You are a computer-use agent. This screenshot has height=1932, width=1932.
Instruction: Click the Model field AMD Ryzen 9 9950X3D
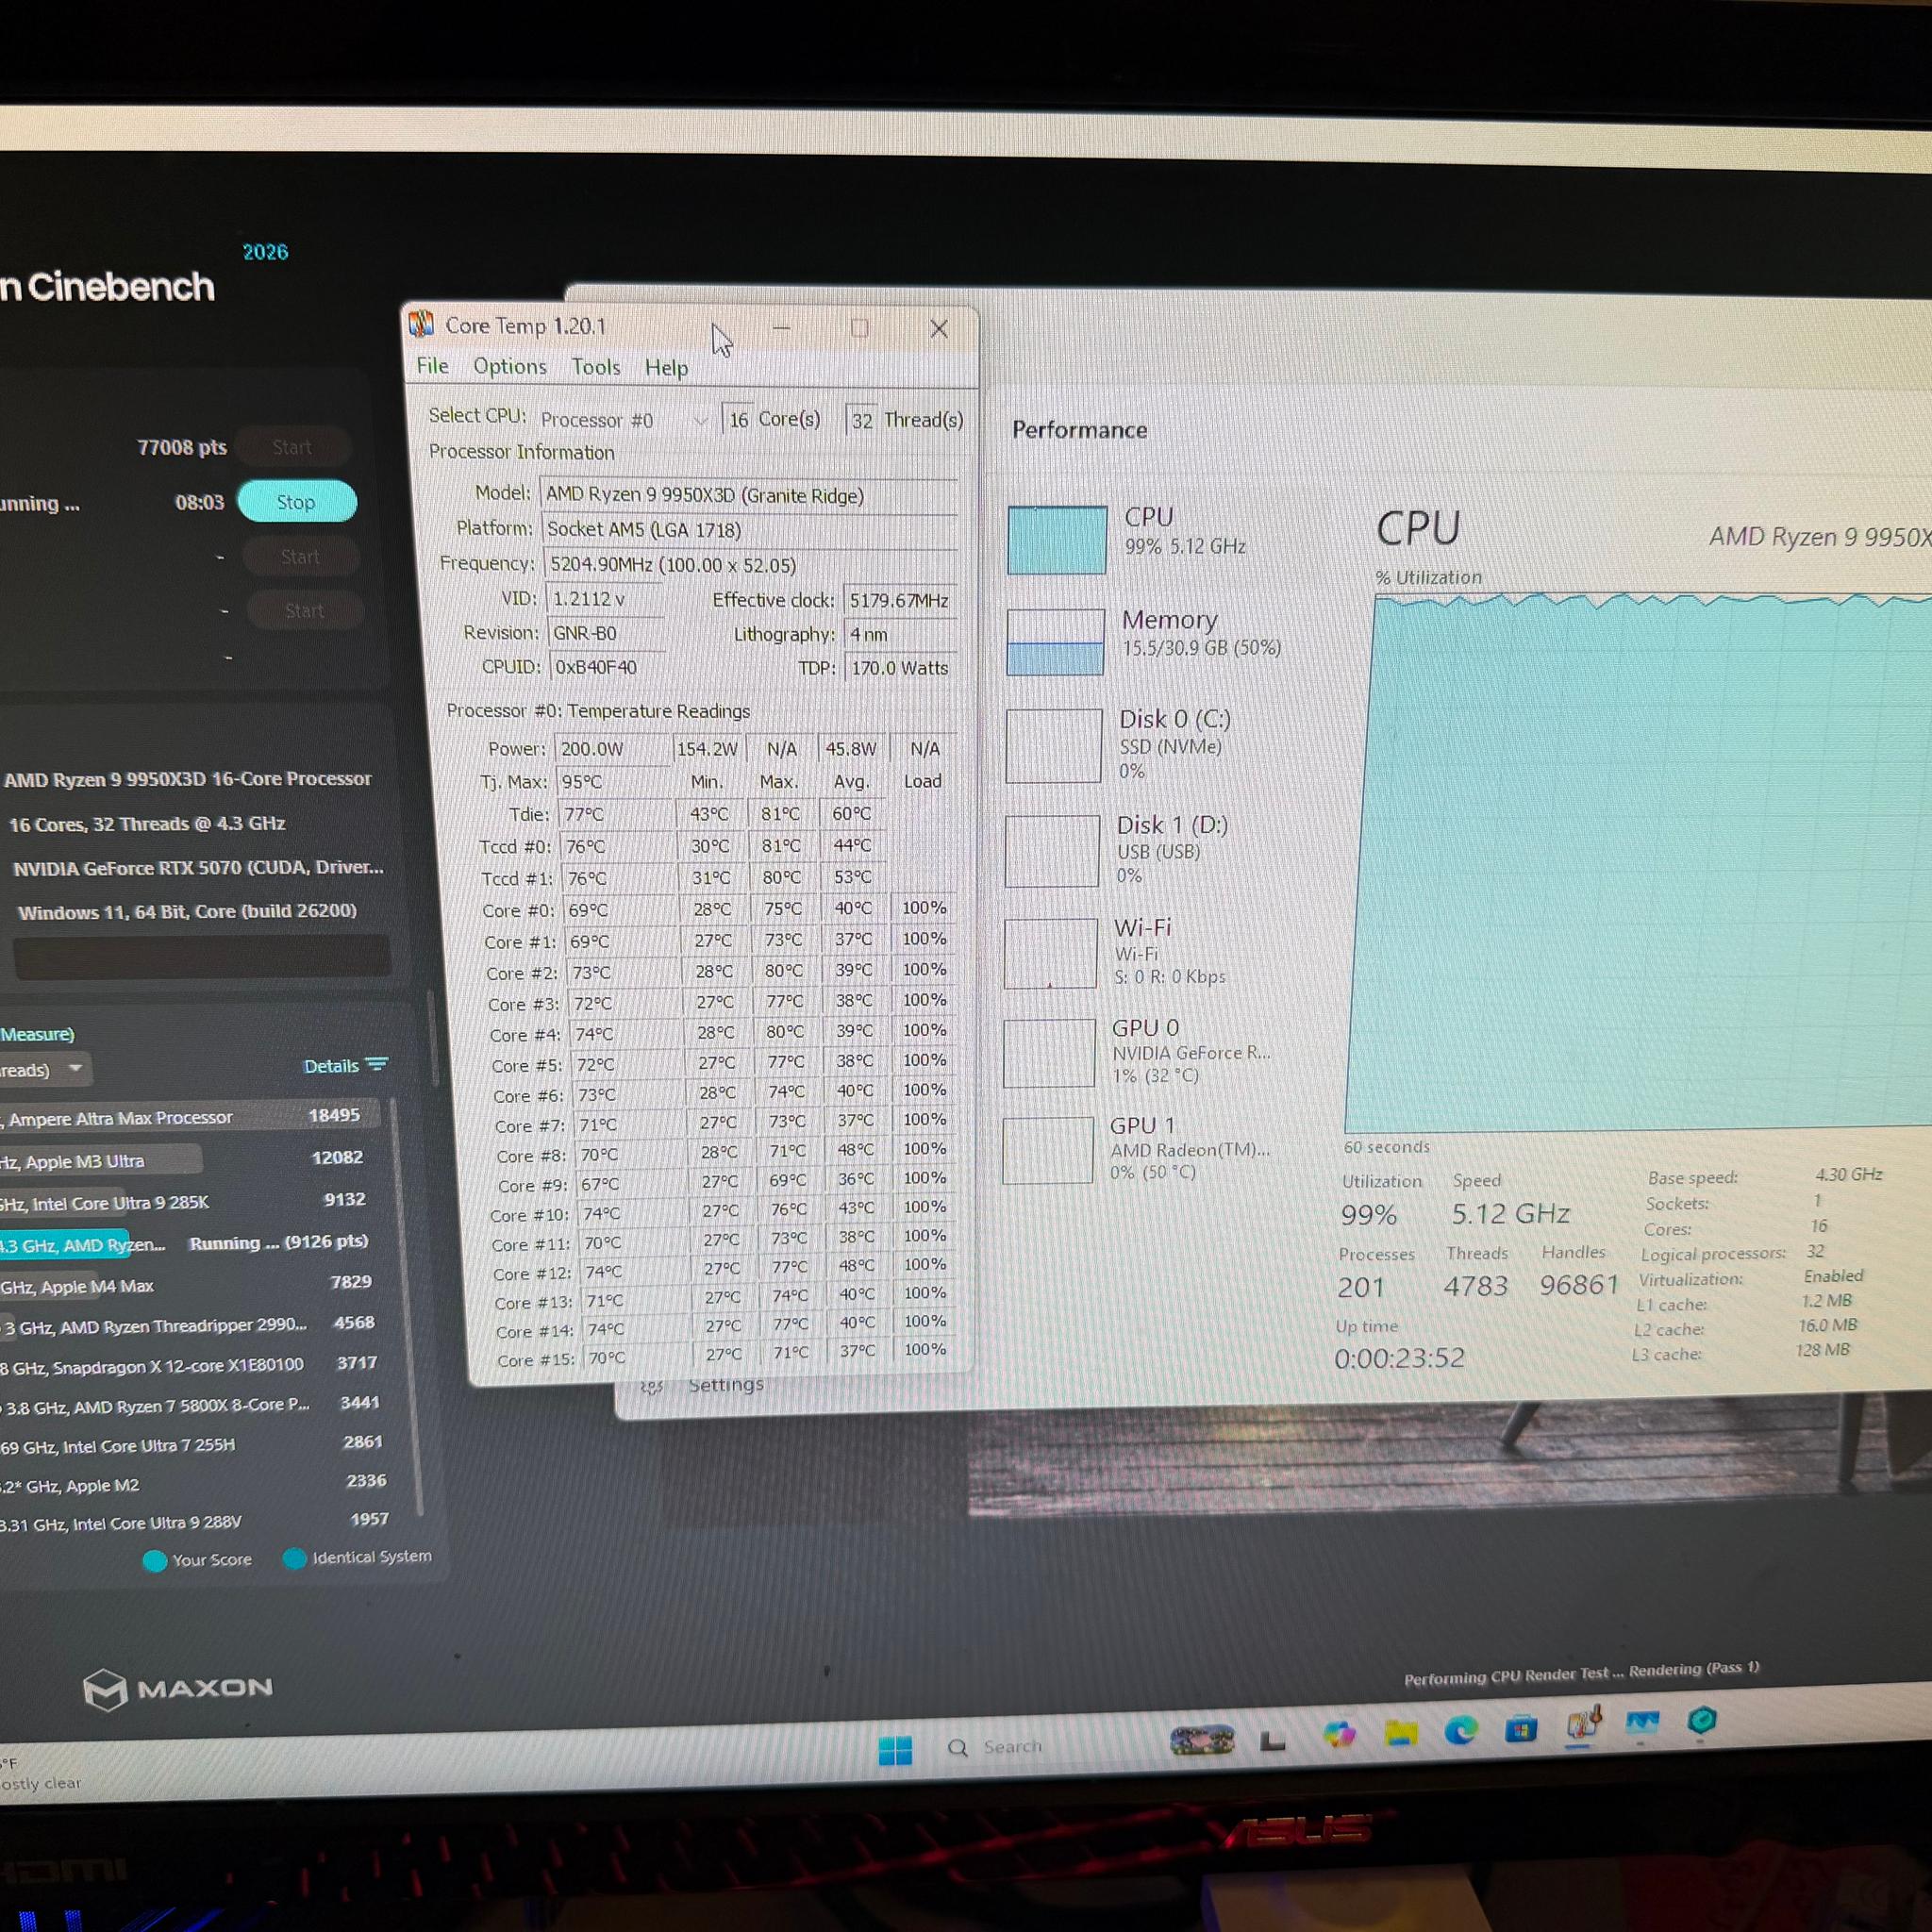pyautogui.click(x=748, y=495)
